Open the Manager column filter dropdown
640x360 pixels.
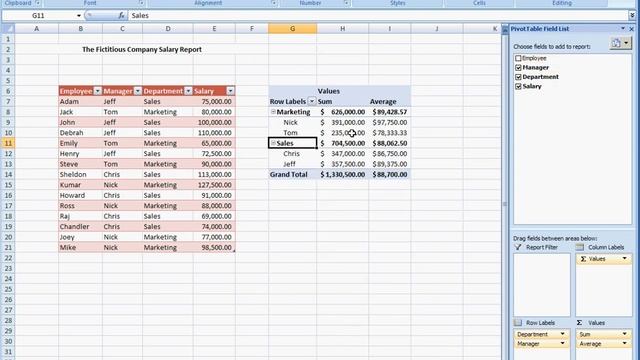[138, 91]
